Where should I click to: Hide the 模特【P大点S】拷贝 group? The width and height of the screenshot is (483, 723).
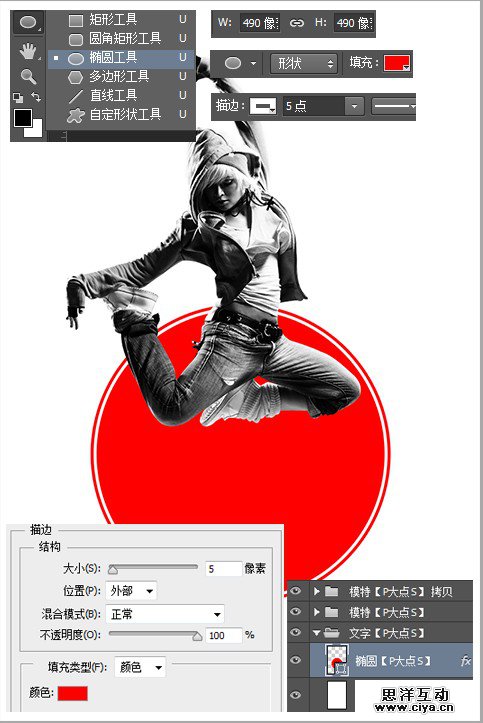coord(296,591)
